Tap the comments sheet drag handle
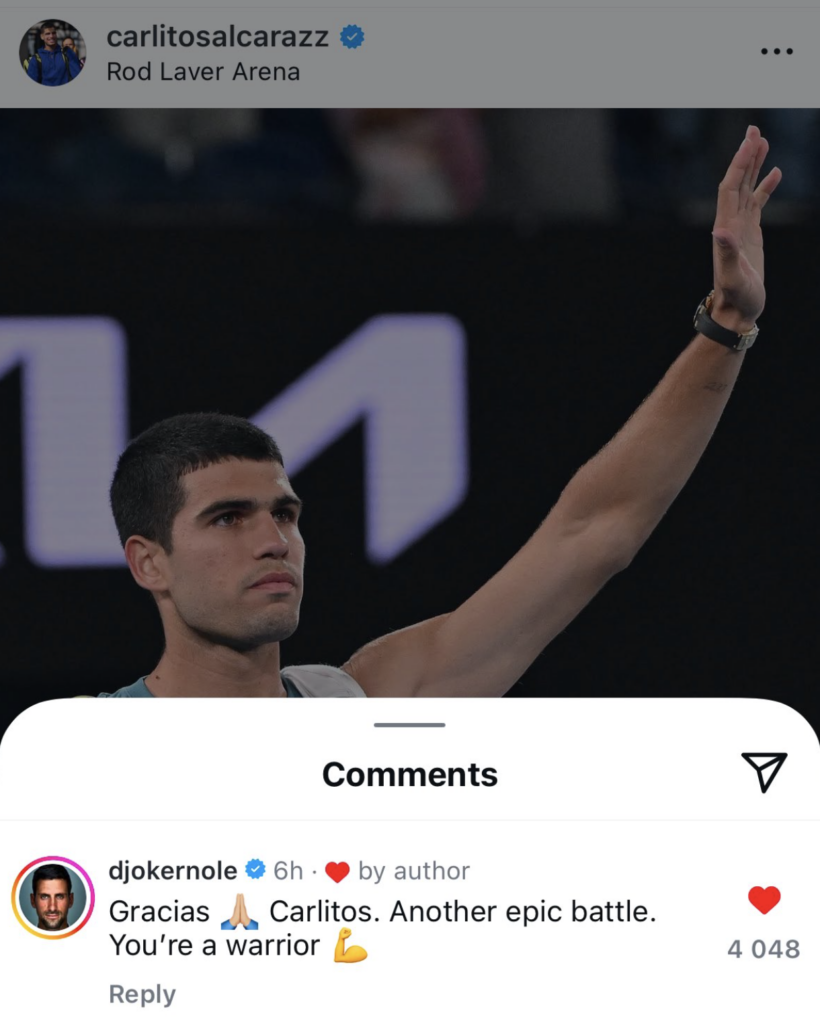Viewport: 820px width, 1024px height. tap(409, 725)
